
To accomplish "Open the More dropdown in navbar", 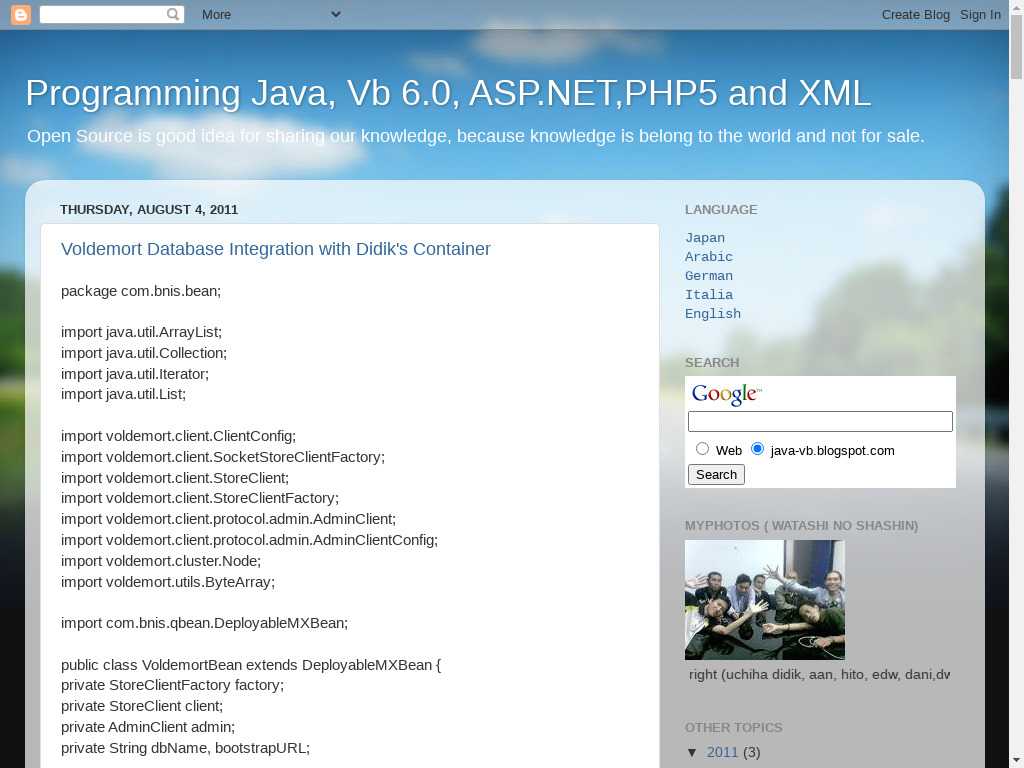I will 270,14.
